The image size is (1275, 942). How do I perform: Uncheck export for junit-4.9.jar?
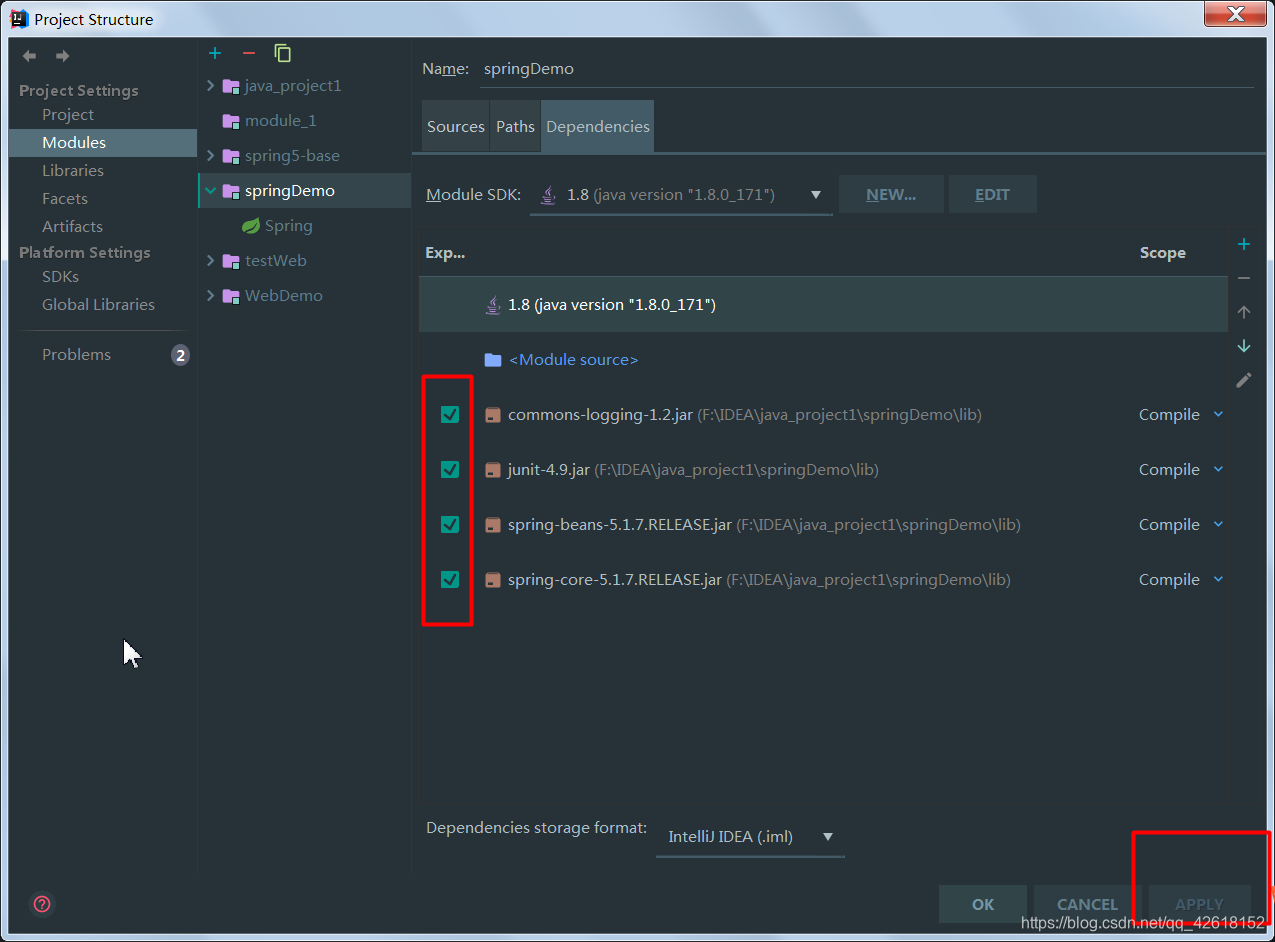point(450,470)
